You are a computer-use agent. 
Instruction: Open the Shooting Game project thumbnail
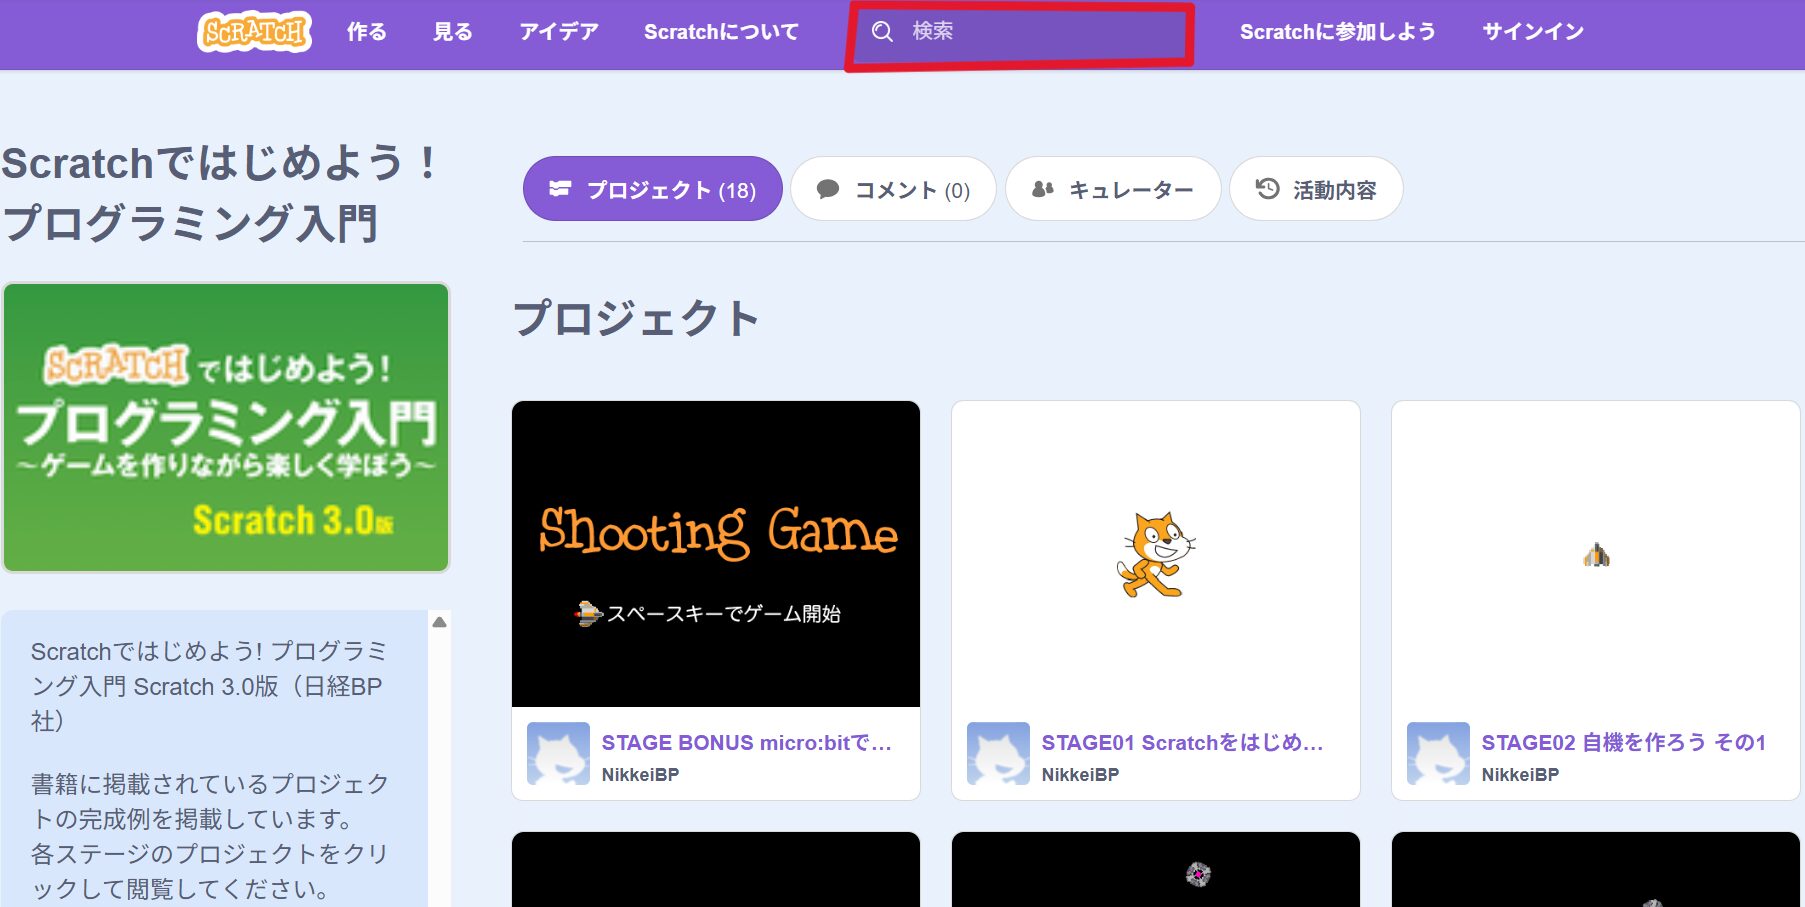point(716,554)
